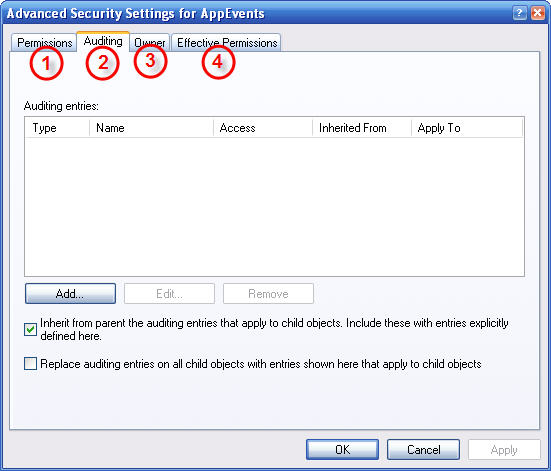Select the Auditing tab
The height and width of the screenshot is (471, 551).
coord(103,41)
